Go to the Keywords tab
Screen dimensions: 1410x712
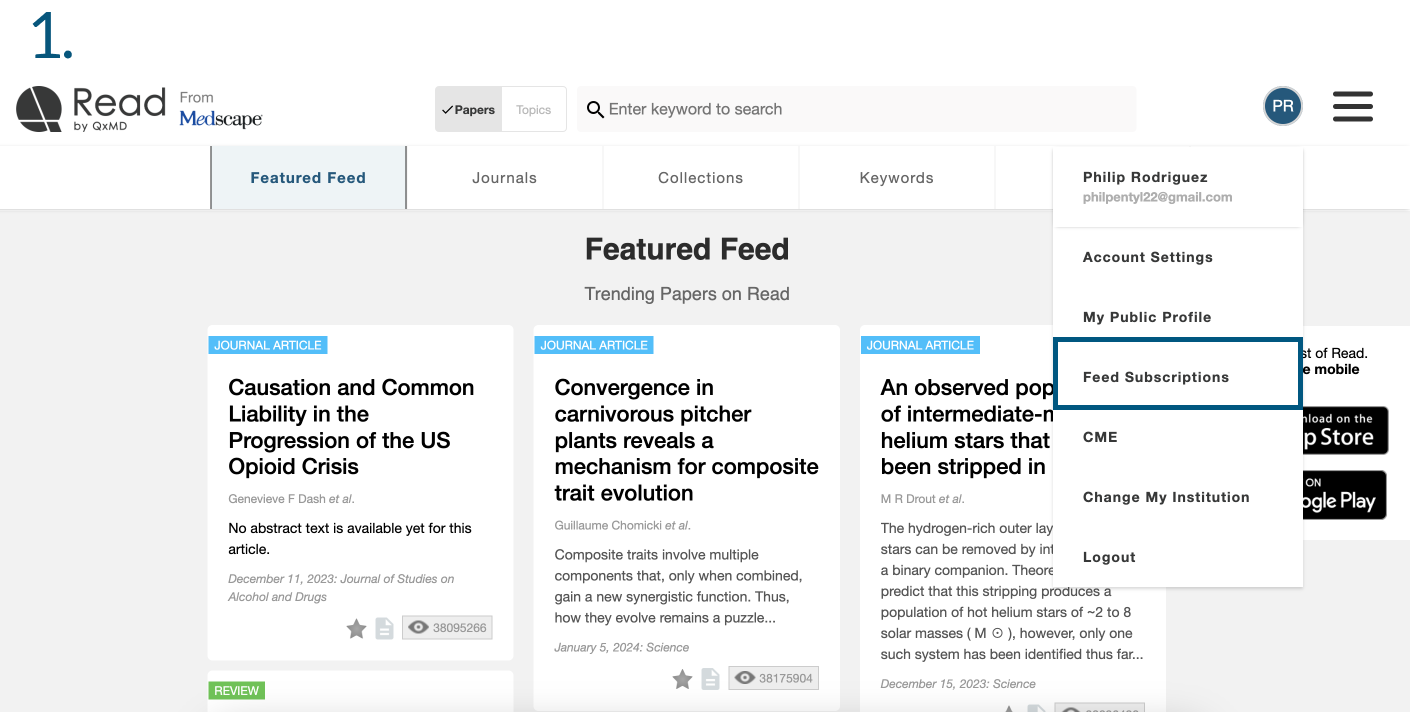point(896,178)
